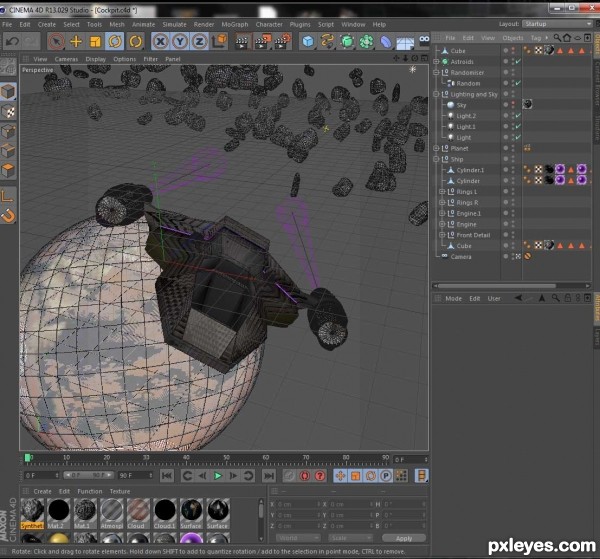
Task: Toggle the enable checkmark for Light.2
Action: [x=518, y=116]
